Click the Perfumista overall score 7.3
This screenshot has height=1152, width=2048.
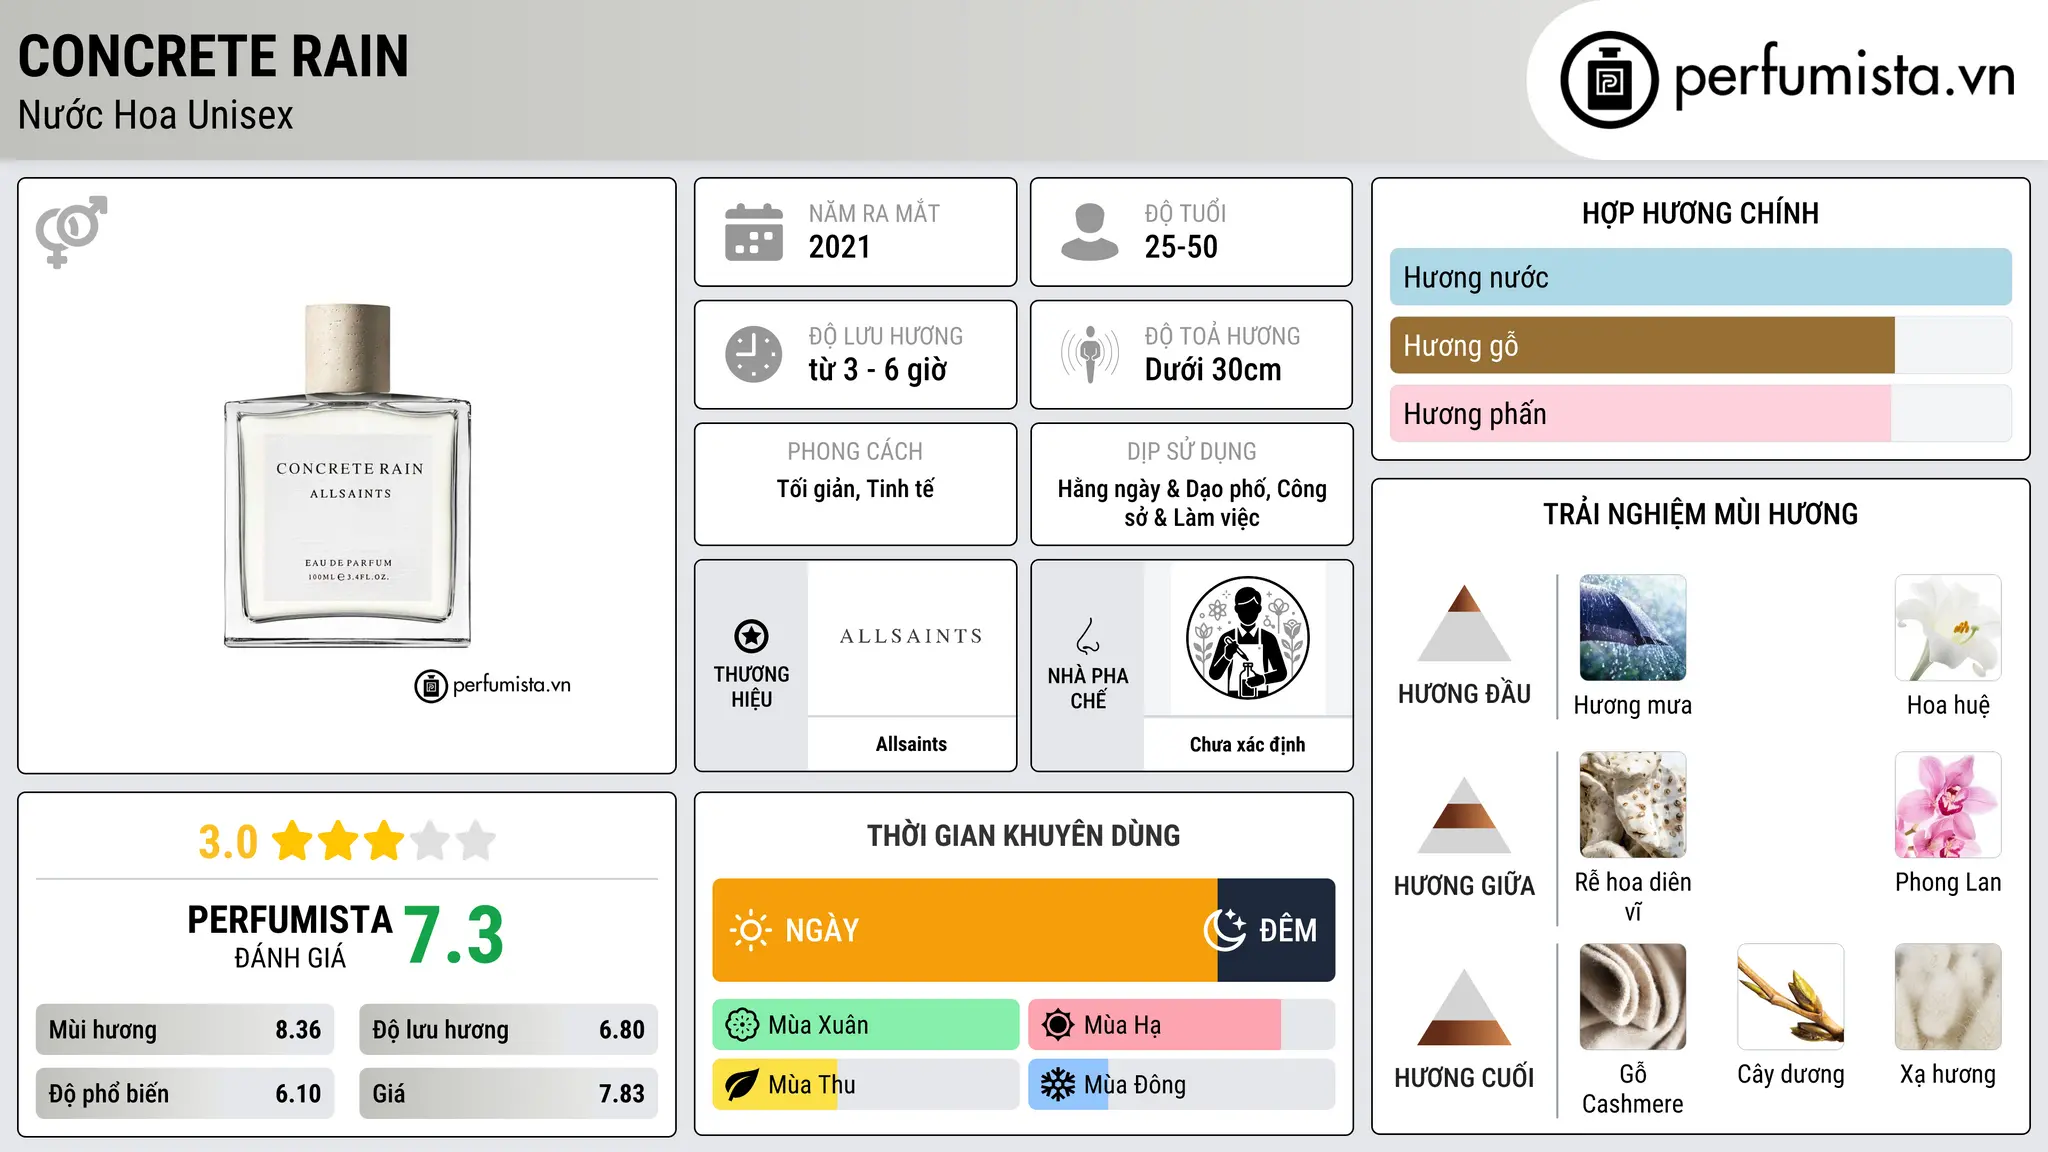tap(454, 935)
